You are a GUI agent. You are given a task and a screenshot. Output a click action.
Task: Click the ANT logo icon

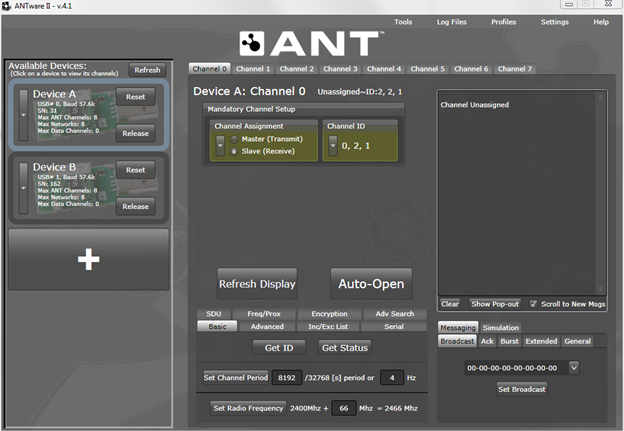coord(252,43)
